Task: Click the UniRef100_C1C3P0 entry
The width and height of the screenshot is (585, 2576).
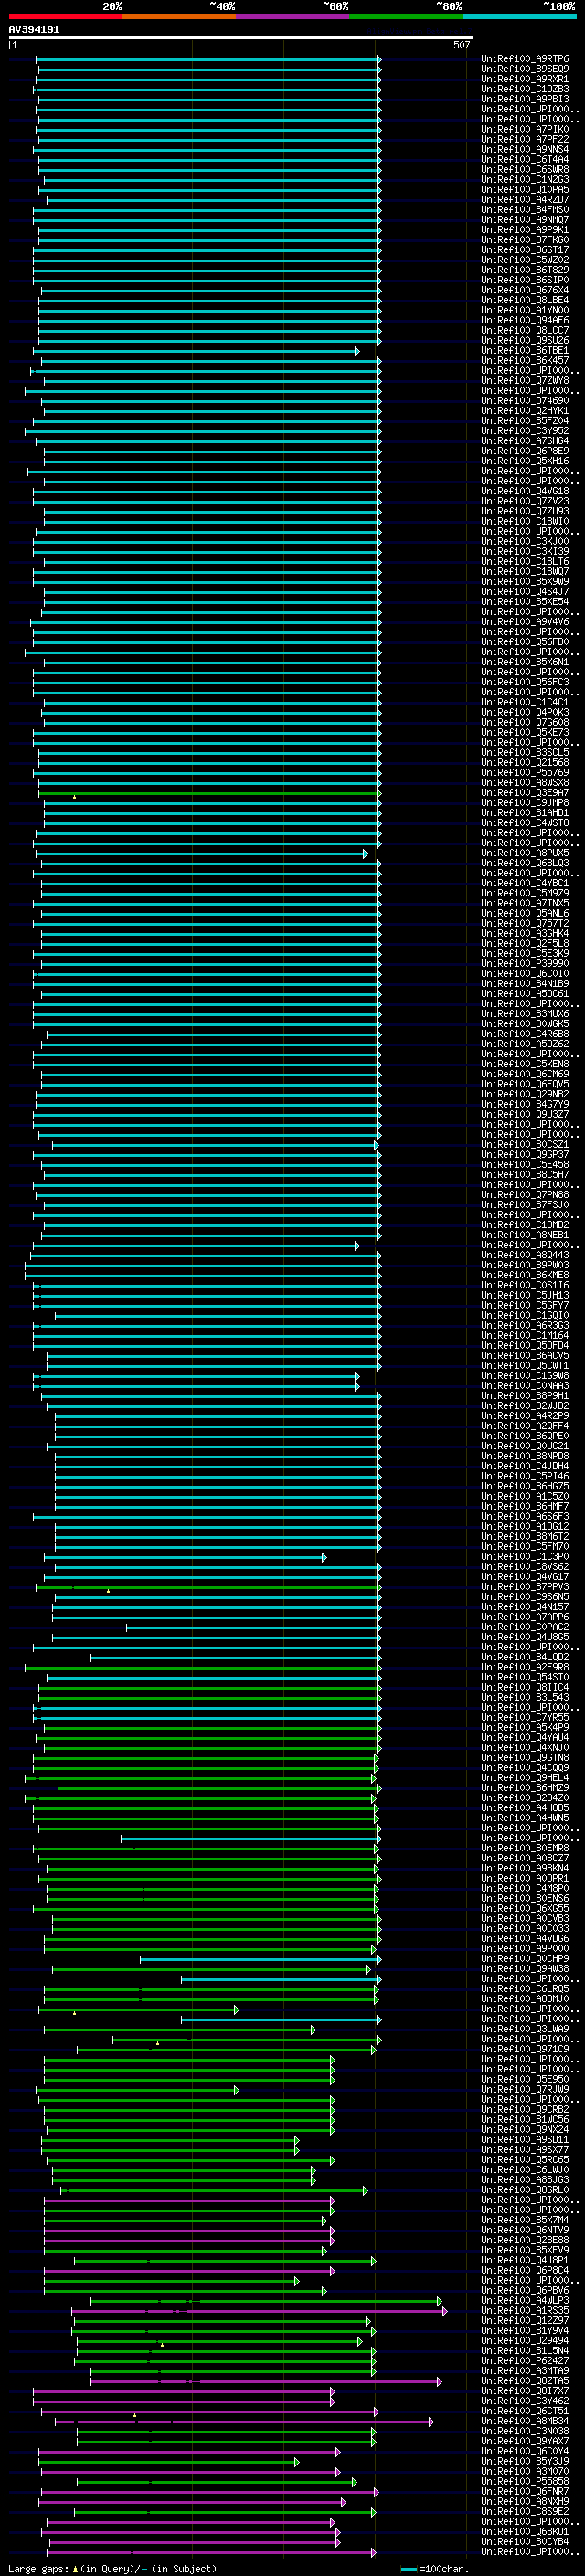Action: pos(525,1557)
